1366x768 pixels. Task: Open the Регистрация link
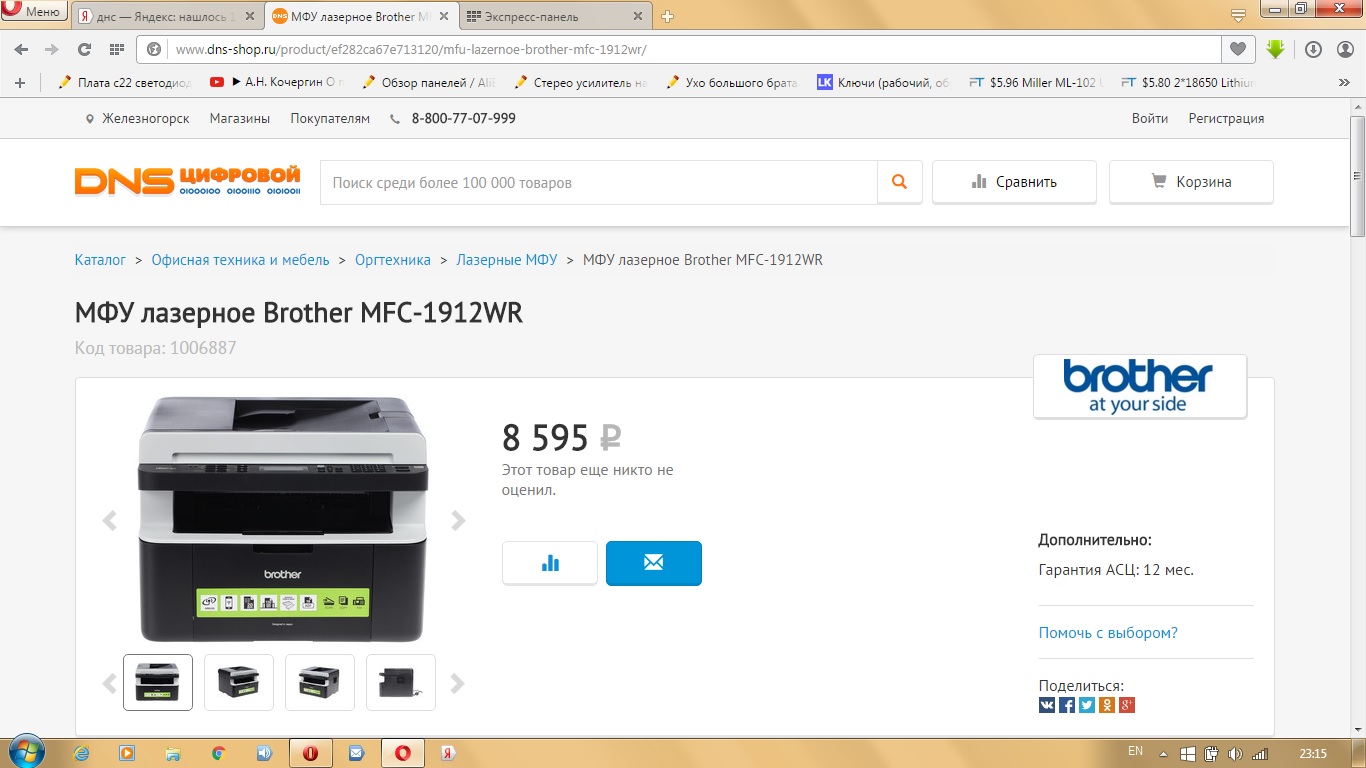click(1226, 118)
